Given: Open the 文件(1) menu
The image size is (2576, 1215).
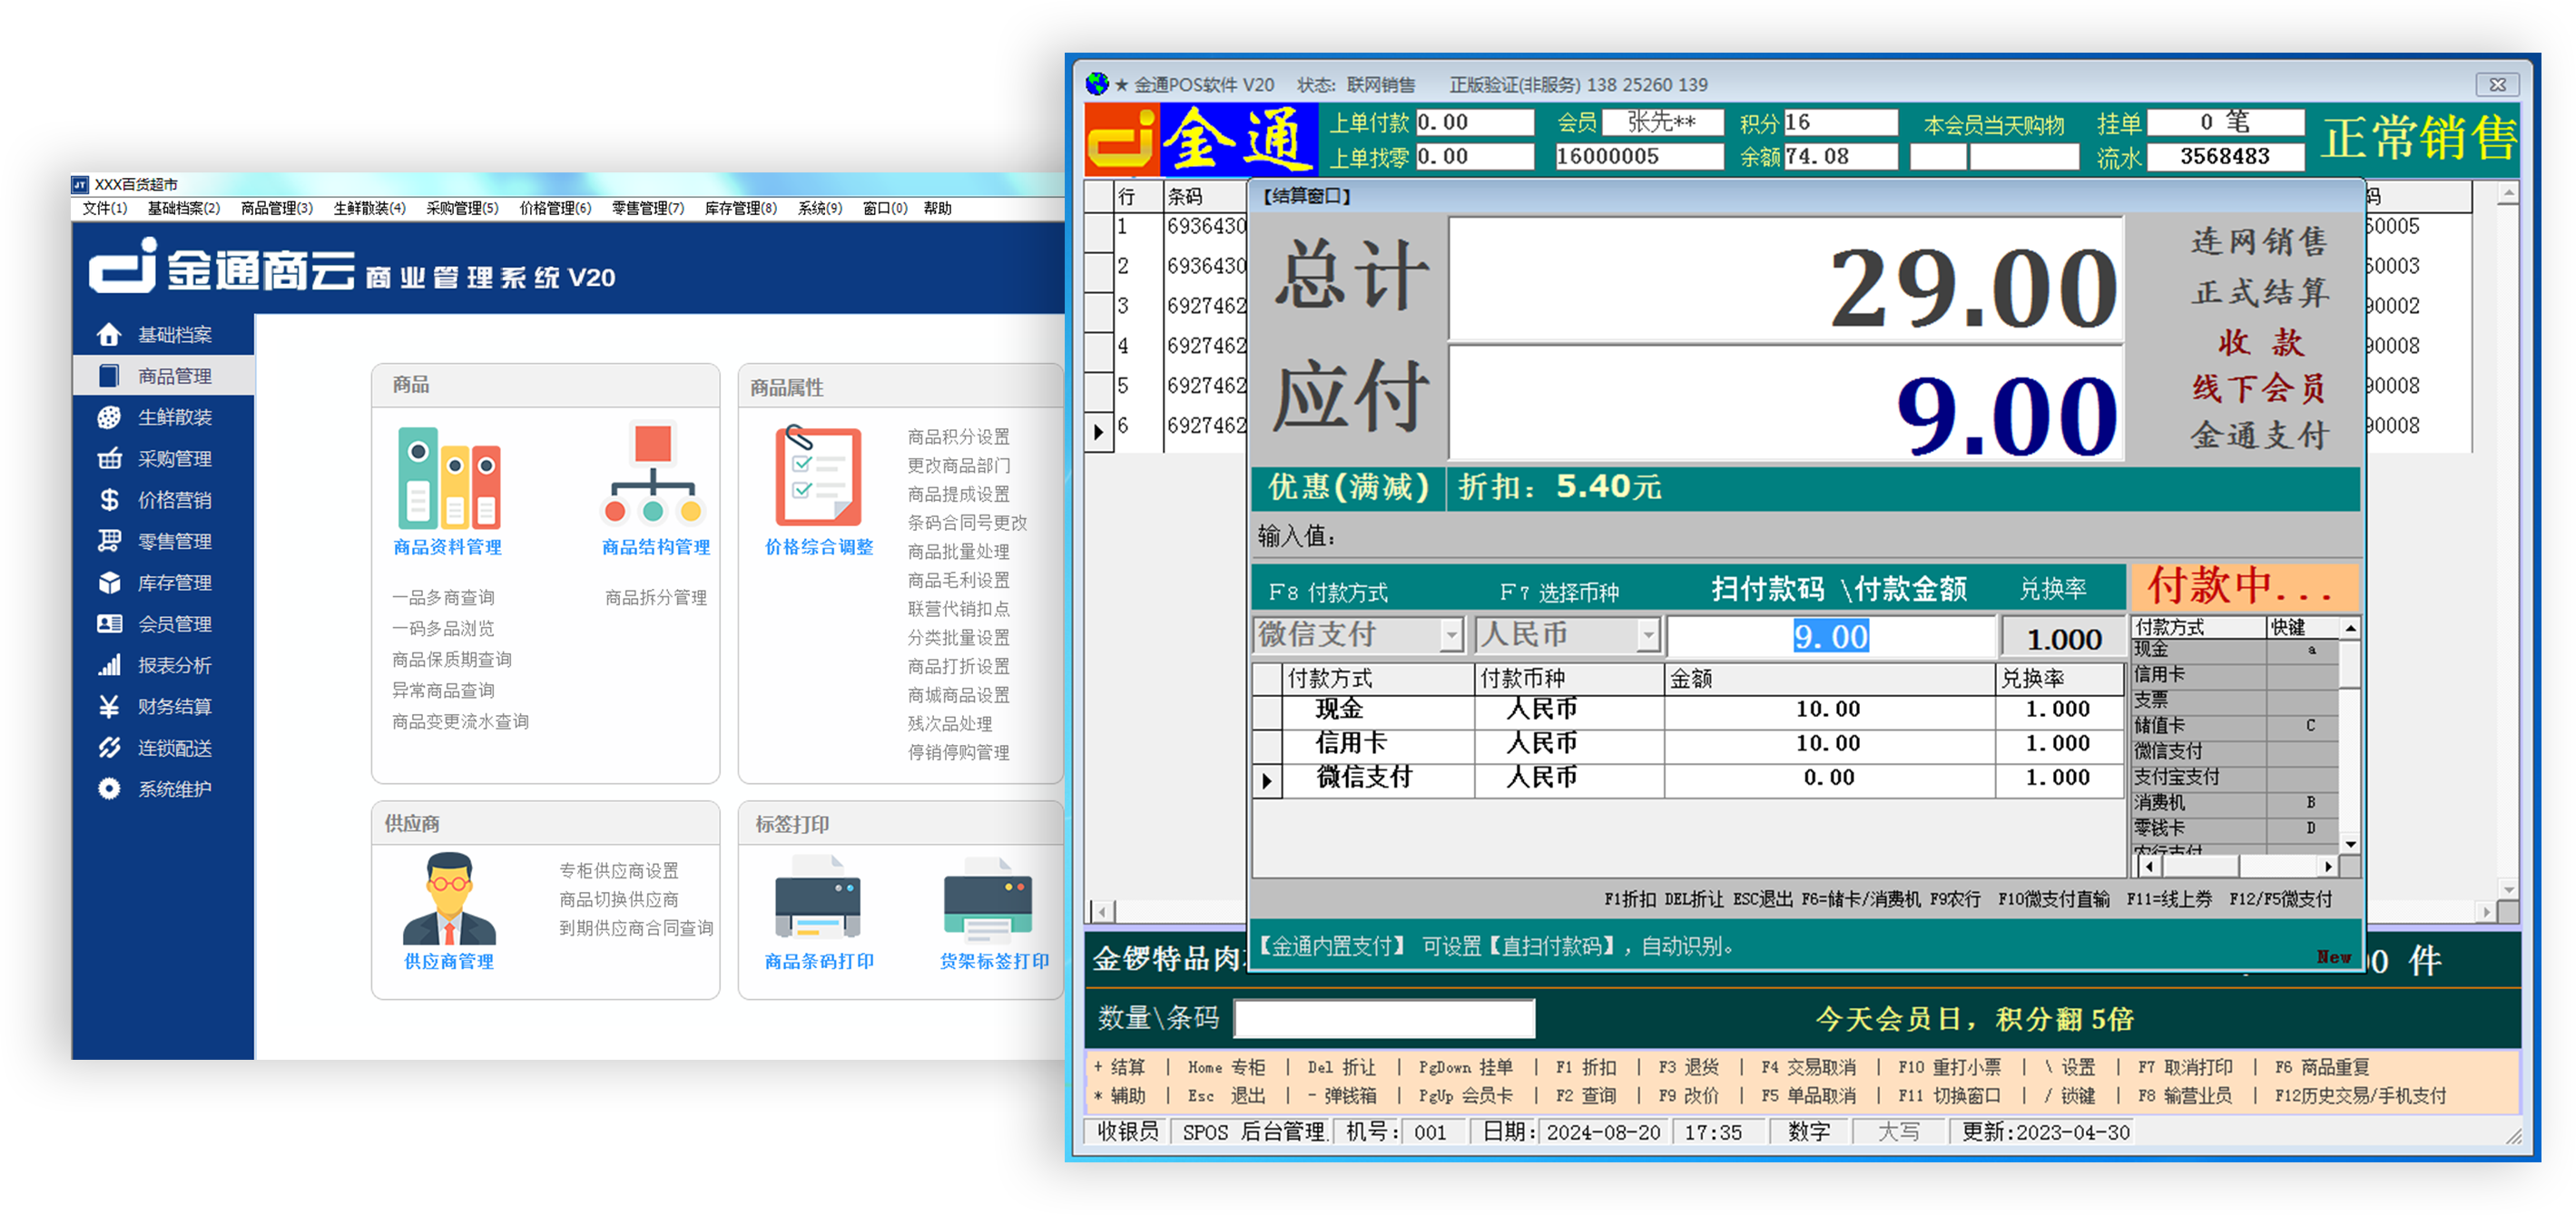Looking at the screenshot, I should [x=105, y=208].
